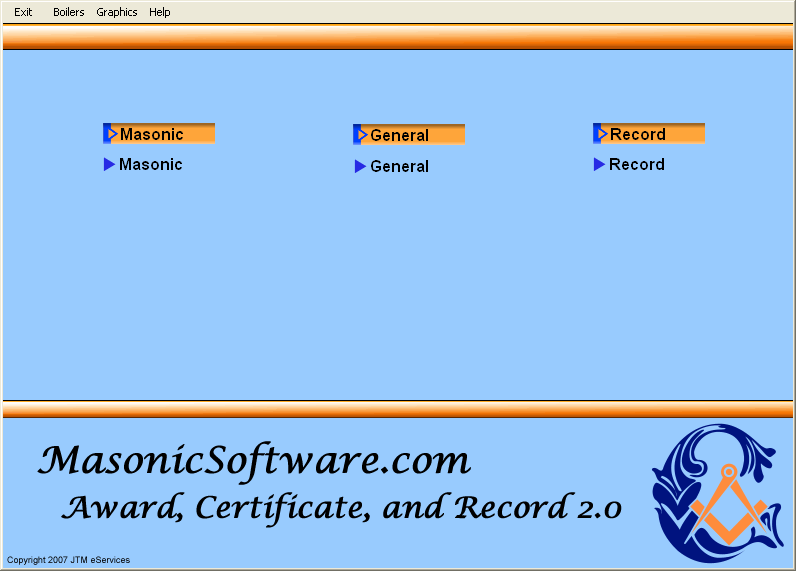Click the orange highlighted General button

tap(409, 135)
